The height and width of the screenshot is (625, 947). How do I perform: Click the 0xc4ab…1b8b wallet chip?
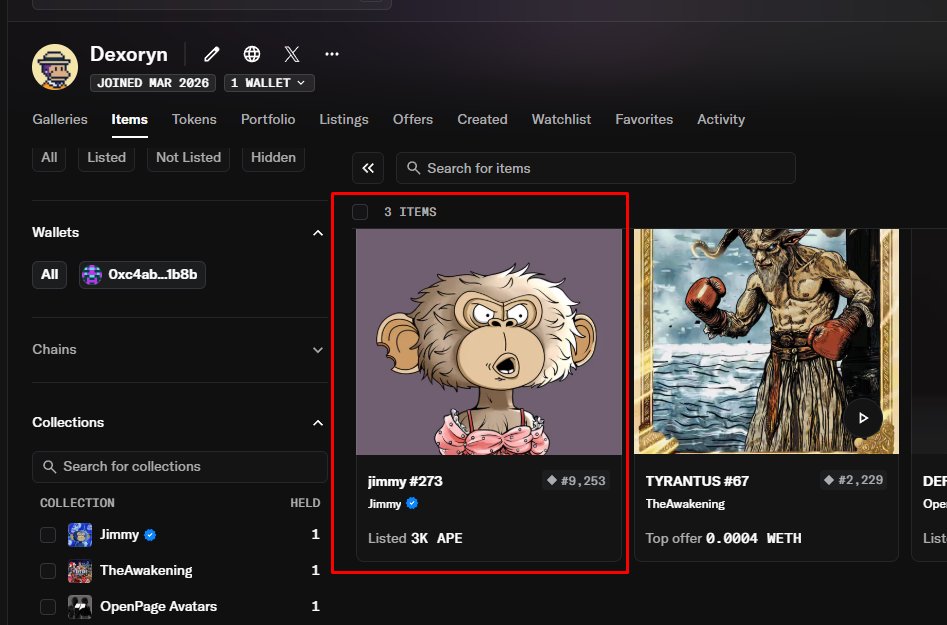tap(142, 275)
